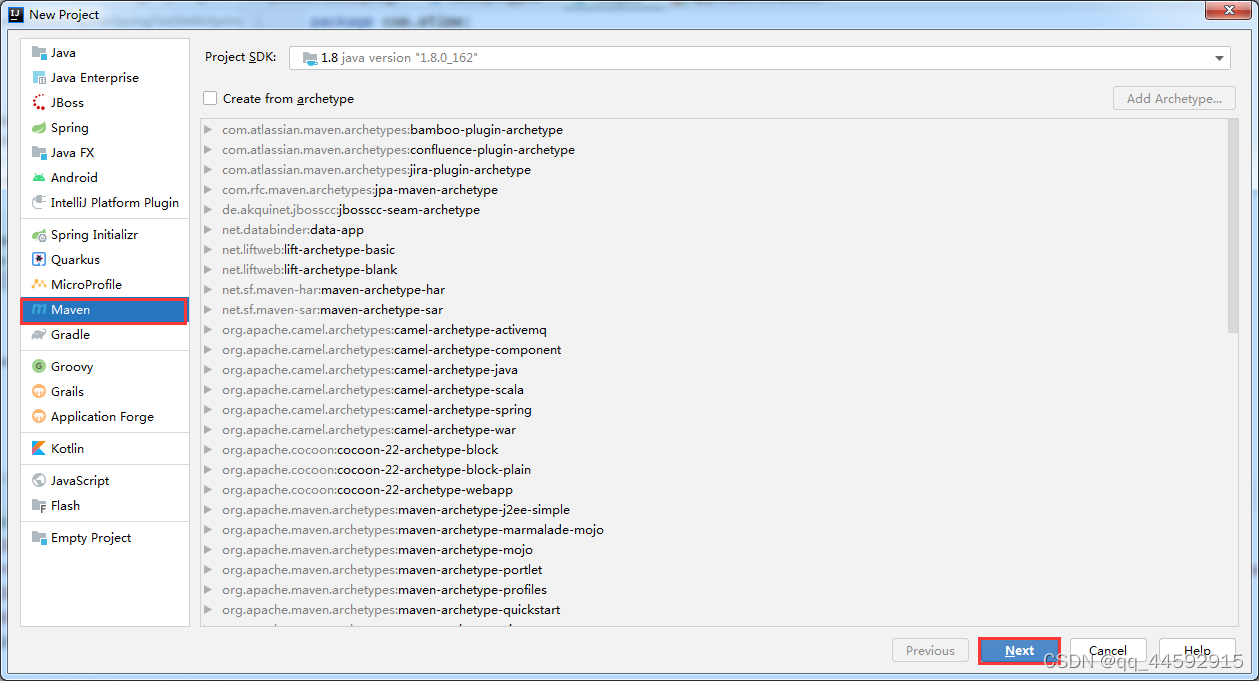The image size is (1259, 681).
Task: Click the Java project type icon
Action: 39,53
